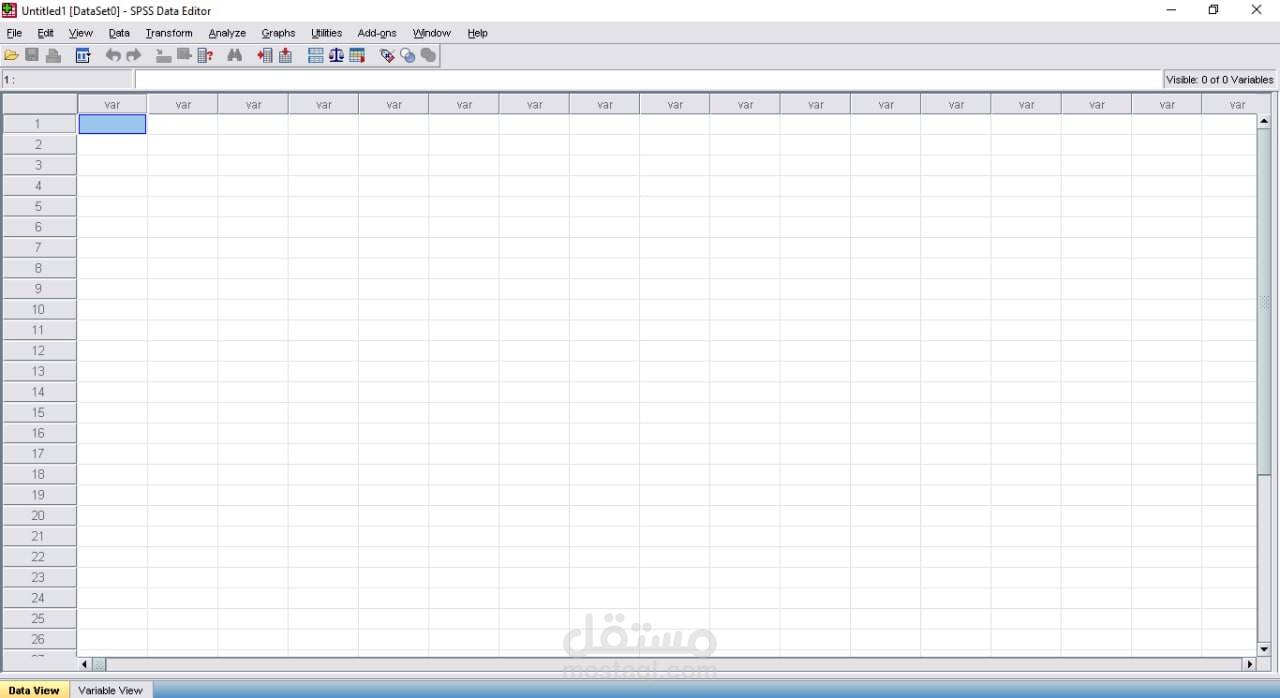Viewport: 1280px width, 698px height.
Task: Click the cell editor input bar
Action: pyautogui.click(x=648, y=80)
